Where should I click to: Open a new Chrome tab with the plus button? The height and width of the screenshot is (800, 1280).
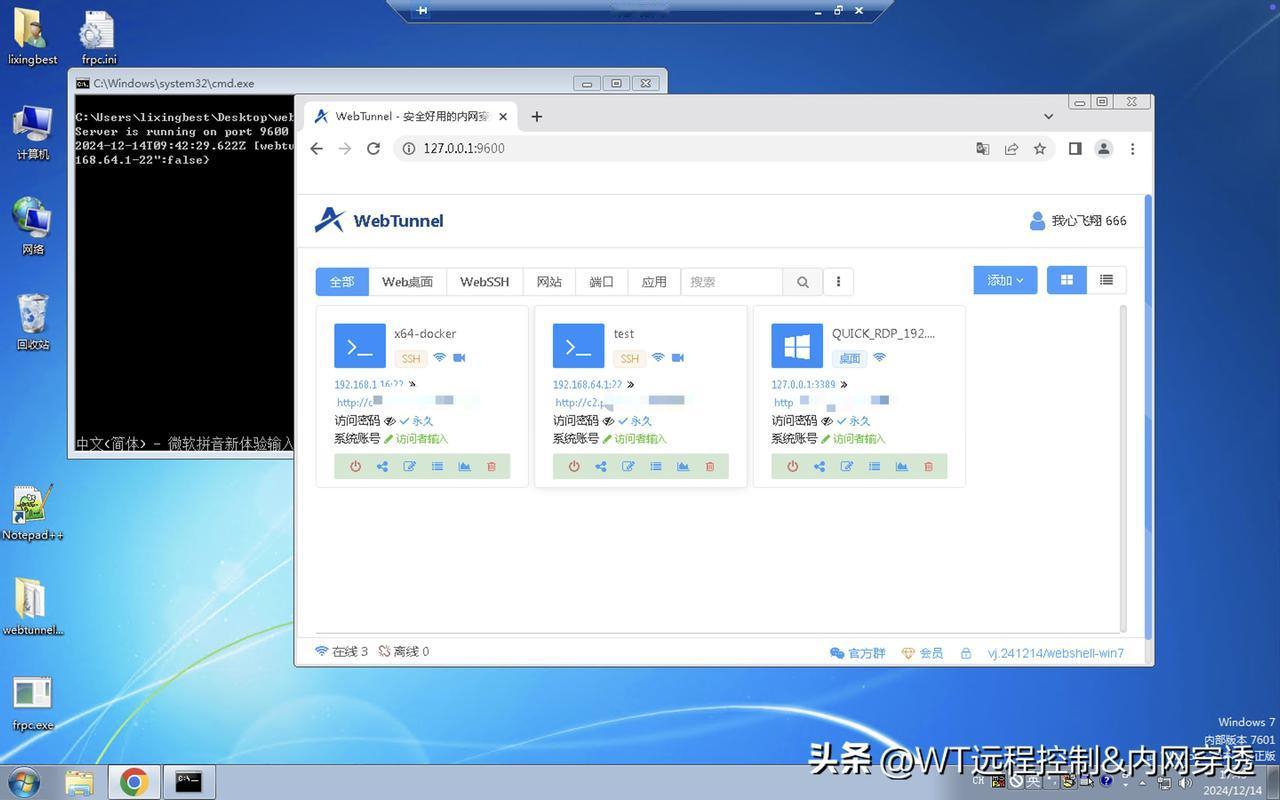(x=537, y=117)
